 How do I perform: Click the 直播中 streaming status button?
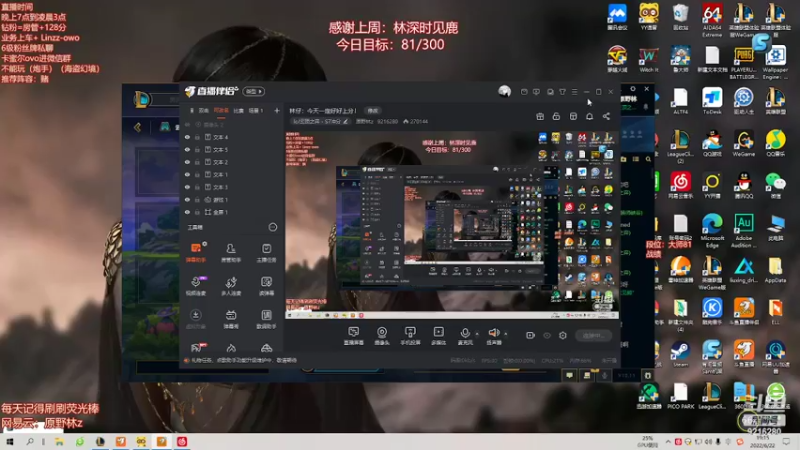pos(593,335)
